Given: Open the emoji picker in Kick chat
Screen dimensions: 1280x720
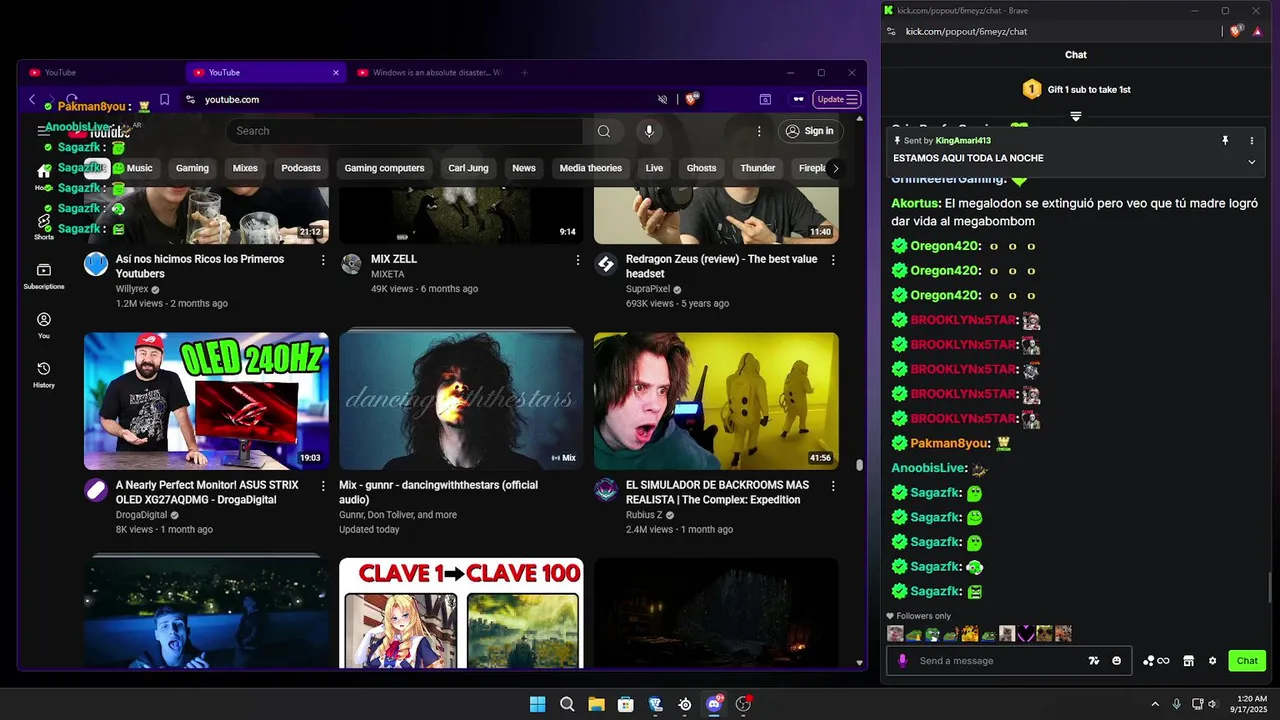Looking at the screenshot, I should 1117,660.
